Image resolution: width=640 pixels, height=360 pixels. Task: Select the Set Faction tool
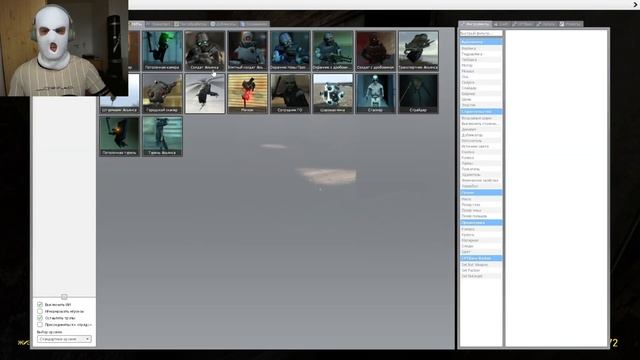pos(481,270)
